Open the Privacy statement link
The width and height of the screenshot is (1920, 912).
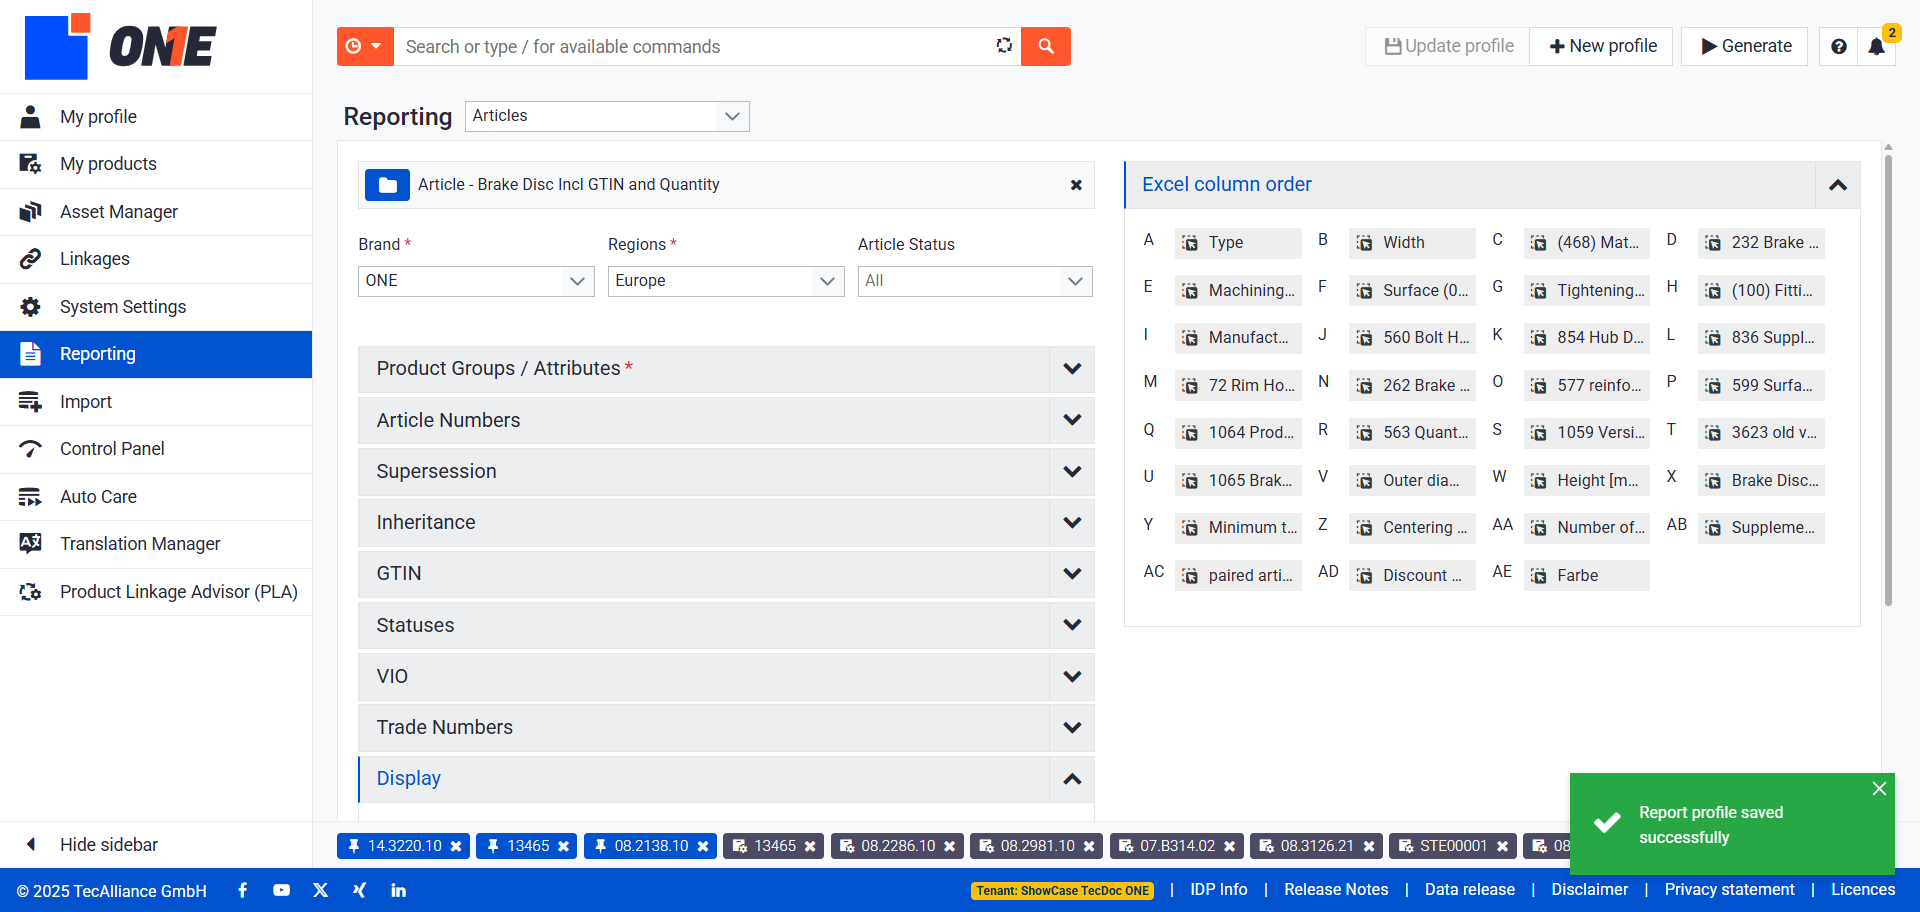pyautogui.click(x=1729, y=890)
